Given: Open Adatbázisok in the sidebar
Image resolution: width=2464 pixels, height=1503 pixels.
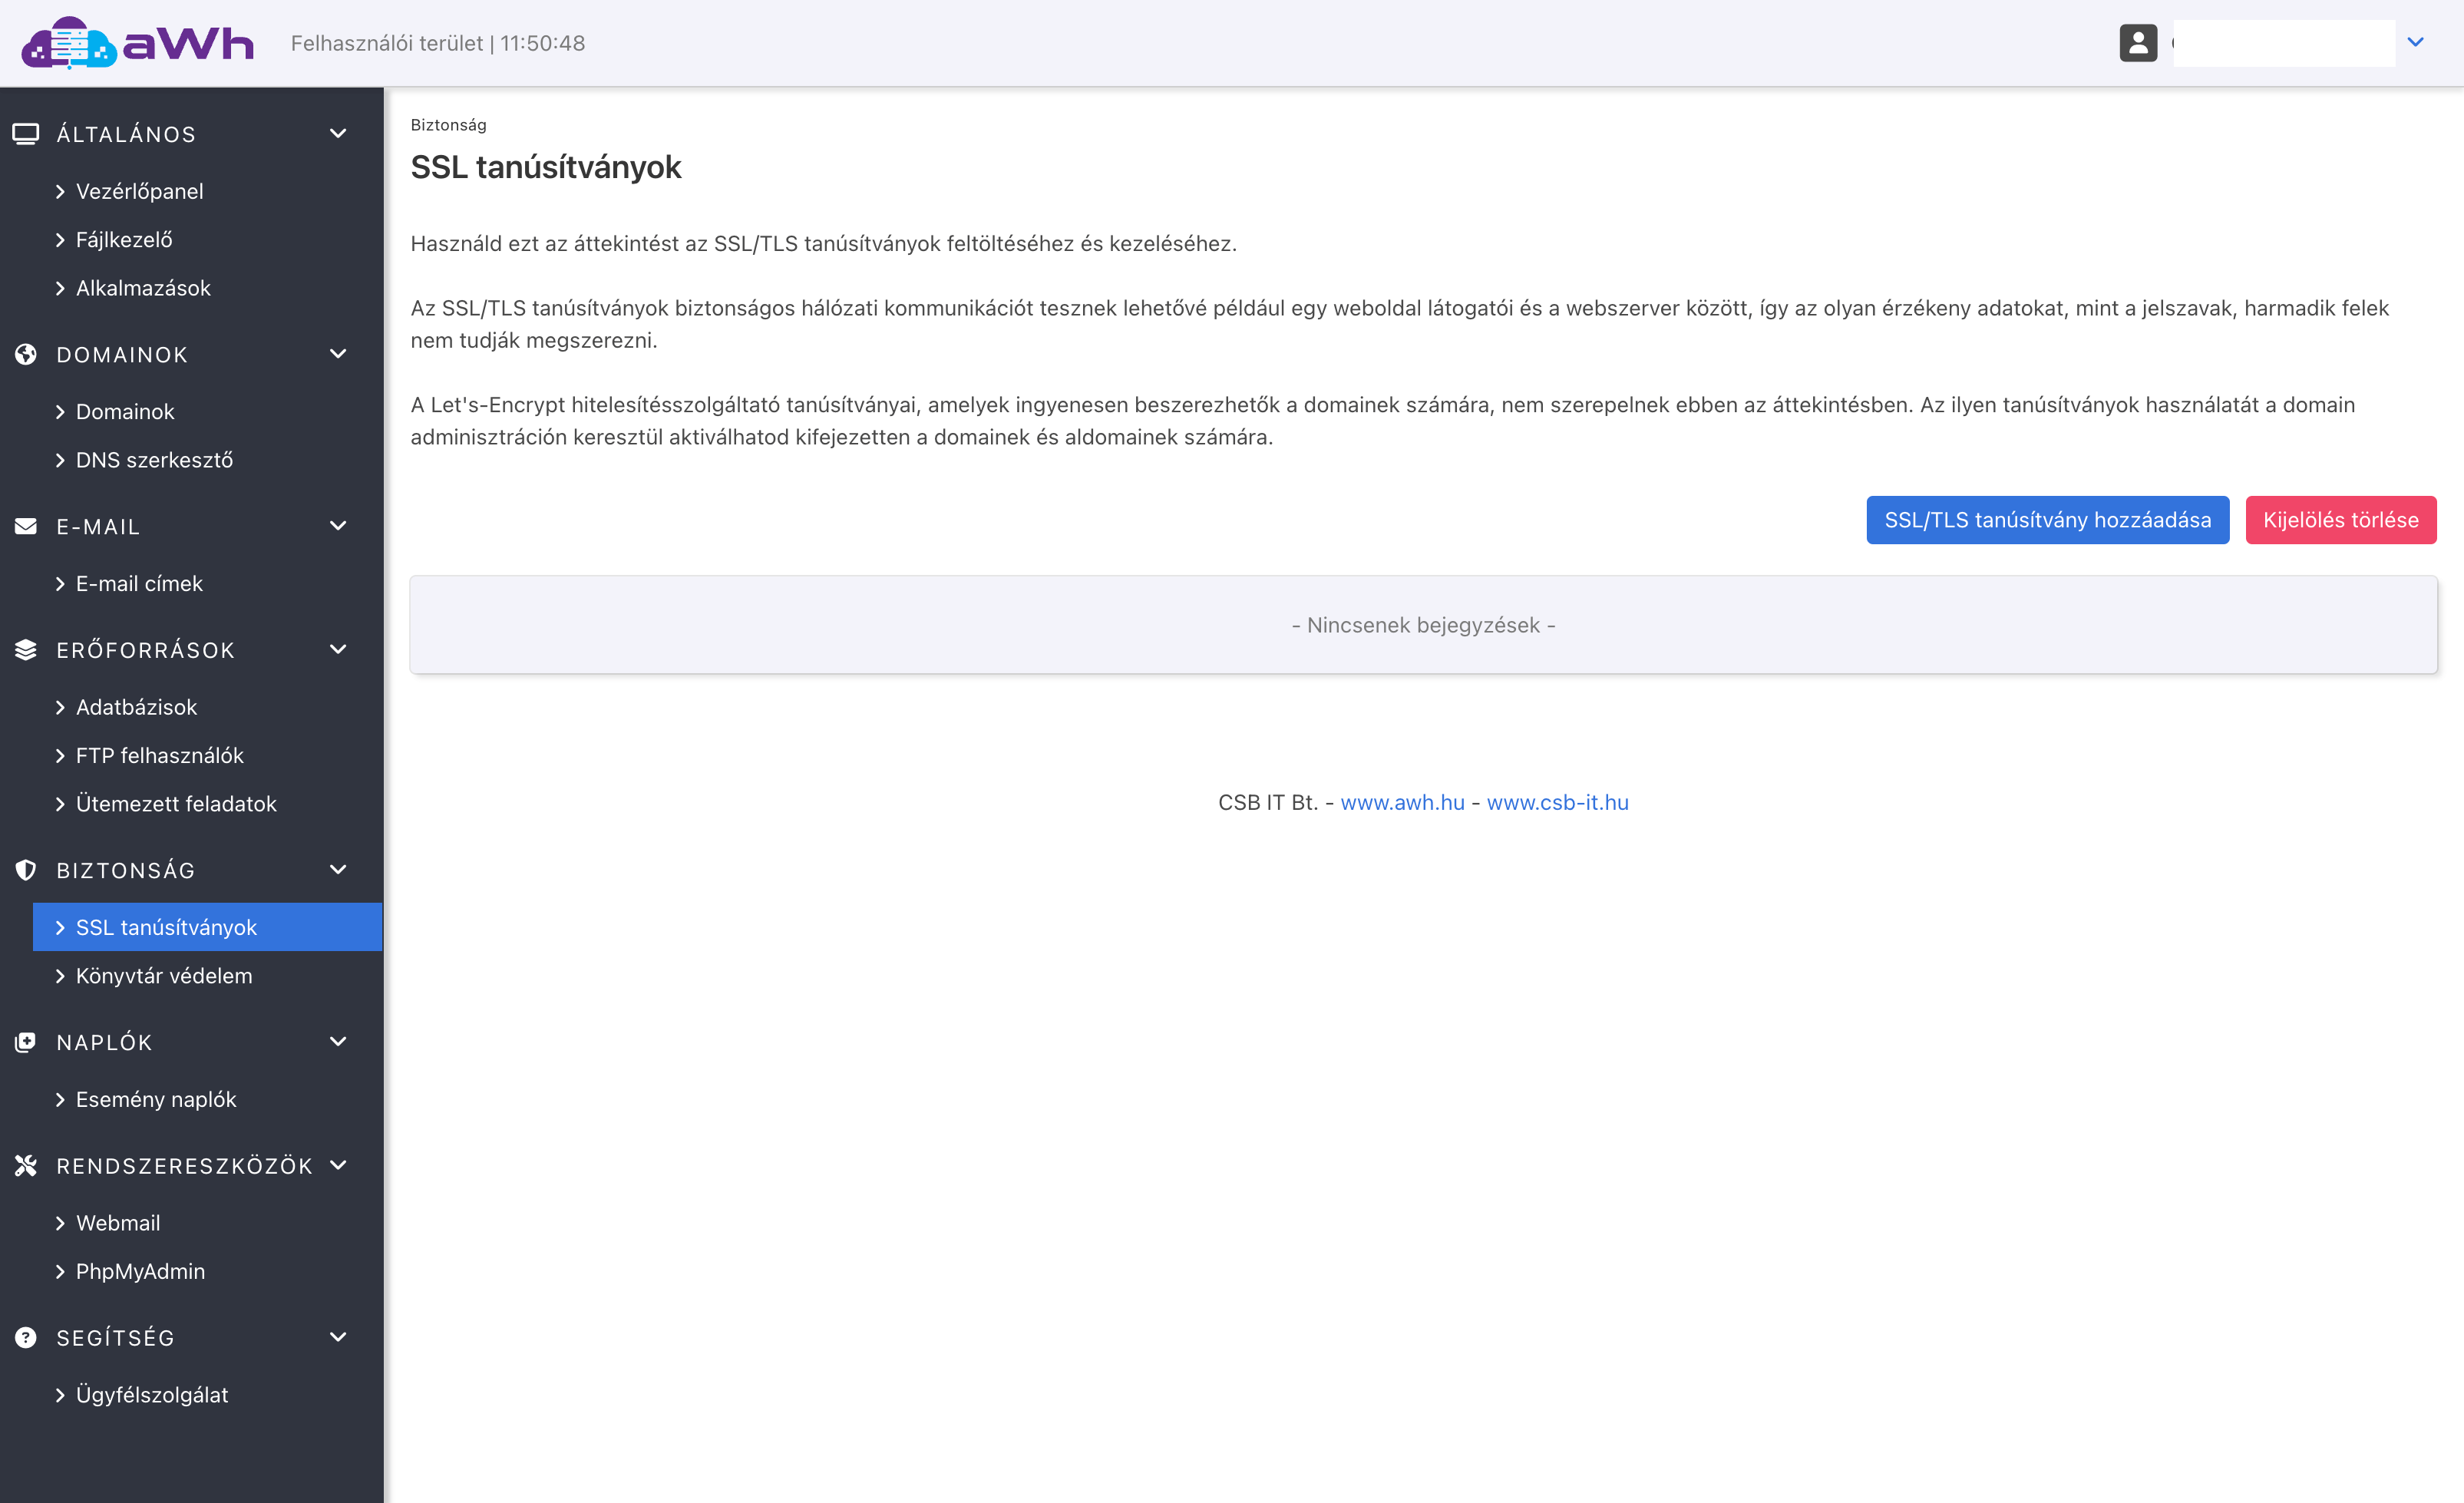Looking at the screenshot, I should [x=207, y=707].
